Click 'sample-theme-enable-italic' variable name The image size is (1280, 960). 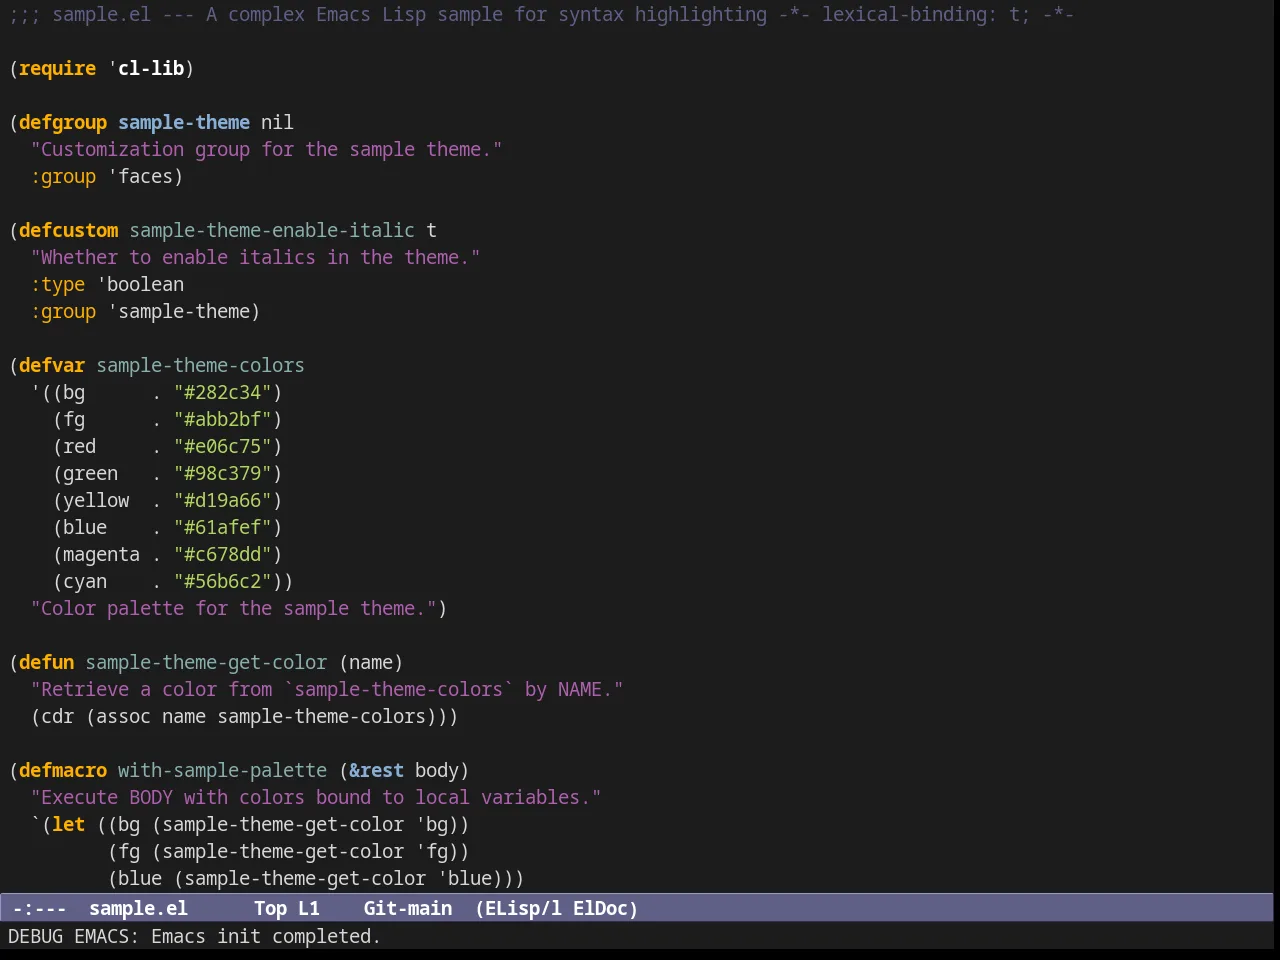(x=272, y=230)
